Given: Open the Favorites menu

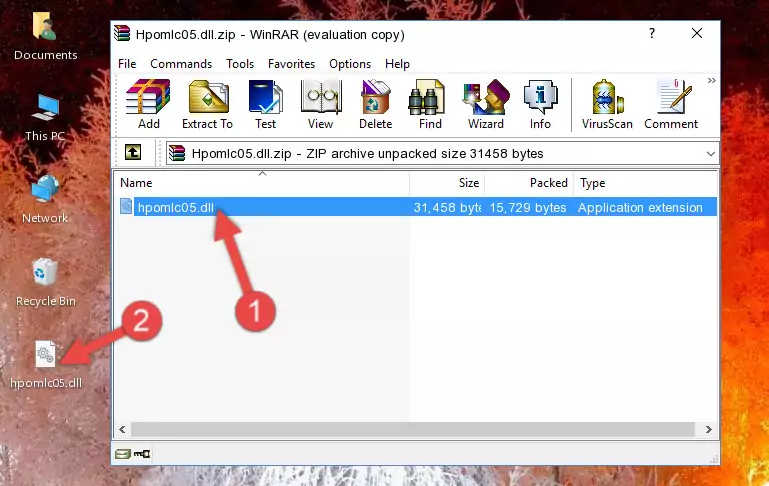Looking at the screenshot, I should click(x=291, y=64).
